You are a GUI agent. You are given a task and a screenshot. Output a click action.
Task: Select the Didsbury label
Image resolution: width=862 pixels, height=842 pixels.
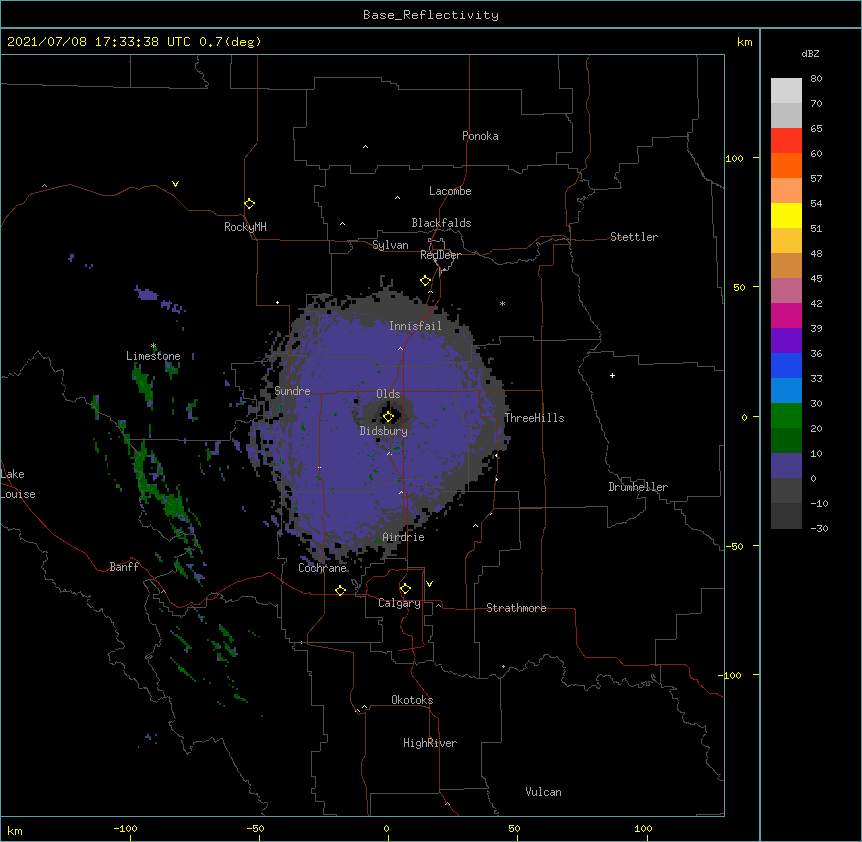coord(384,431)
